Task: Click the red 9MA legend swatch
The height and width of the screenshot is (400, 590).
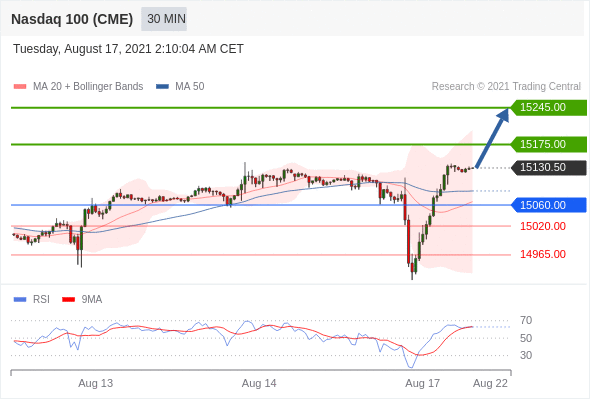Action: coord(68,300)
